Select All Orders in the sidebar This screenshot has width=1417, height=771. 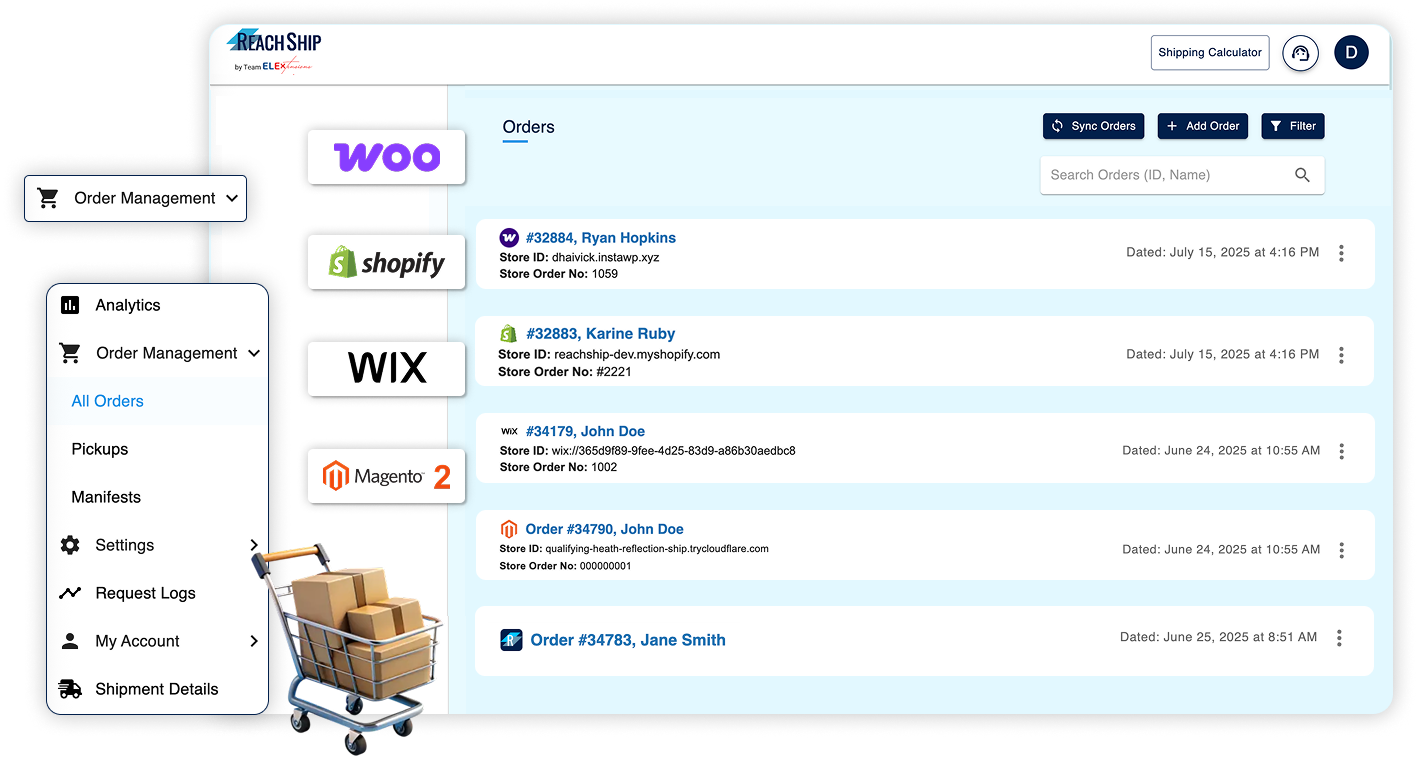tap(107, 401)
